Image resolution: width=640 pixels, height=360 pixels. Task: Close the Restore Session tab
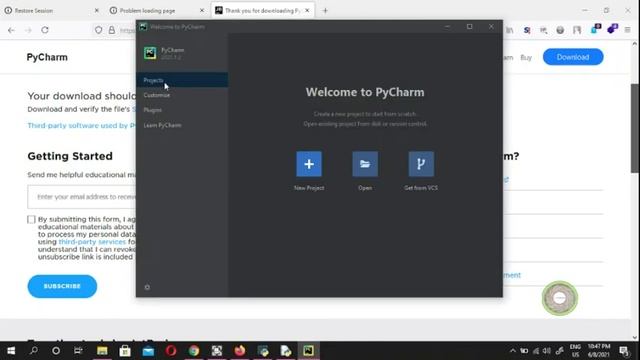click(97, 11)
